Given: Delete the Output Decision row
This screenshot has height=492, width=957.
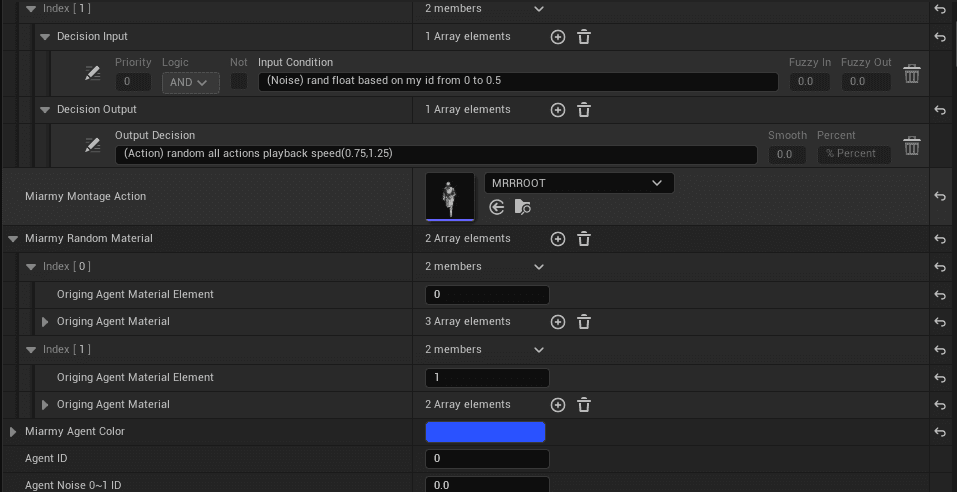Looking at the screenshot, I should 911,146.
